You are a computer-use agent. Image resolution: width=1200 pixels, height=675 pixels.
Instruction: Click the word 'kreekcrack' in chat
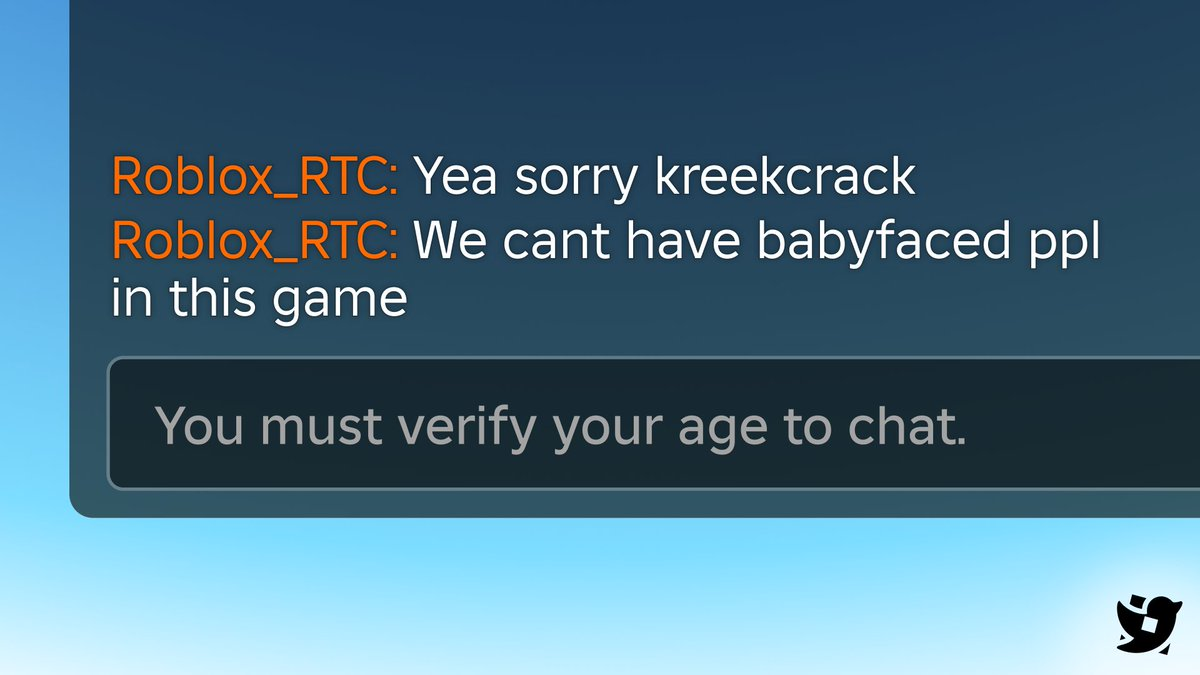[785, 177]
